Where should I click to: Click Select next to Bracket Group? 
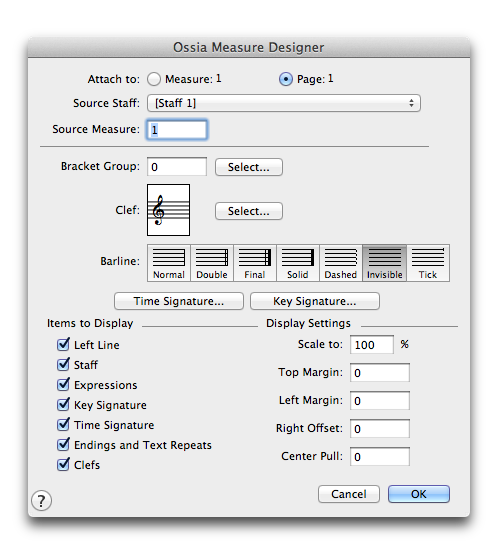click(x=249, y=167)
